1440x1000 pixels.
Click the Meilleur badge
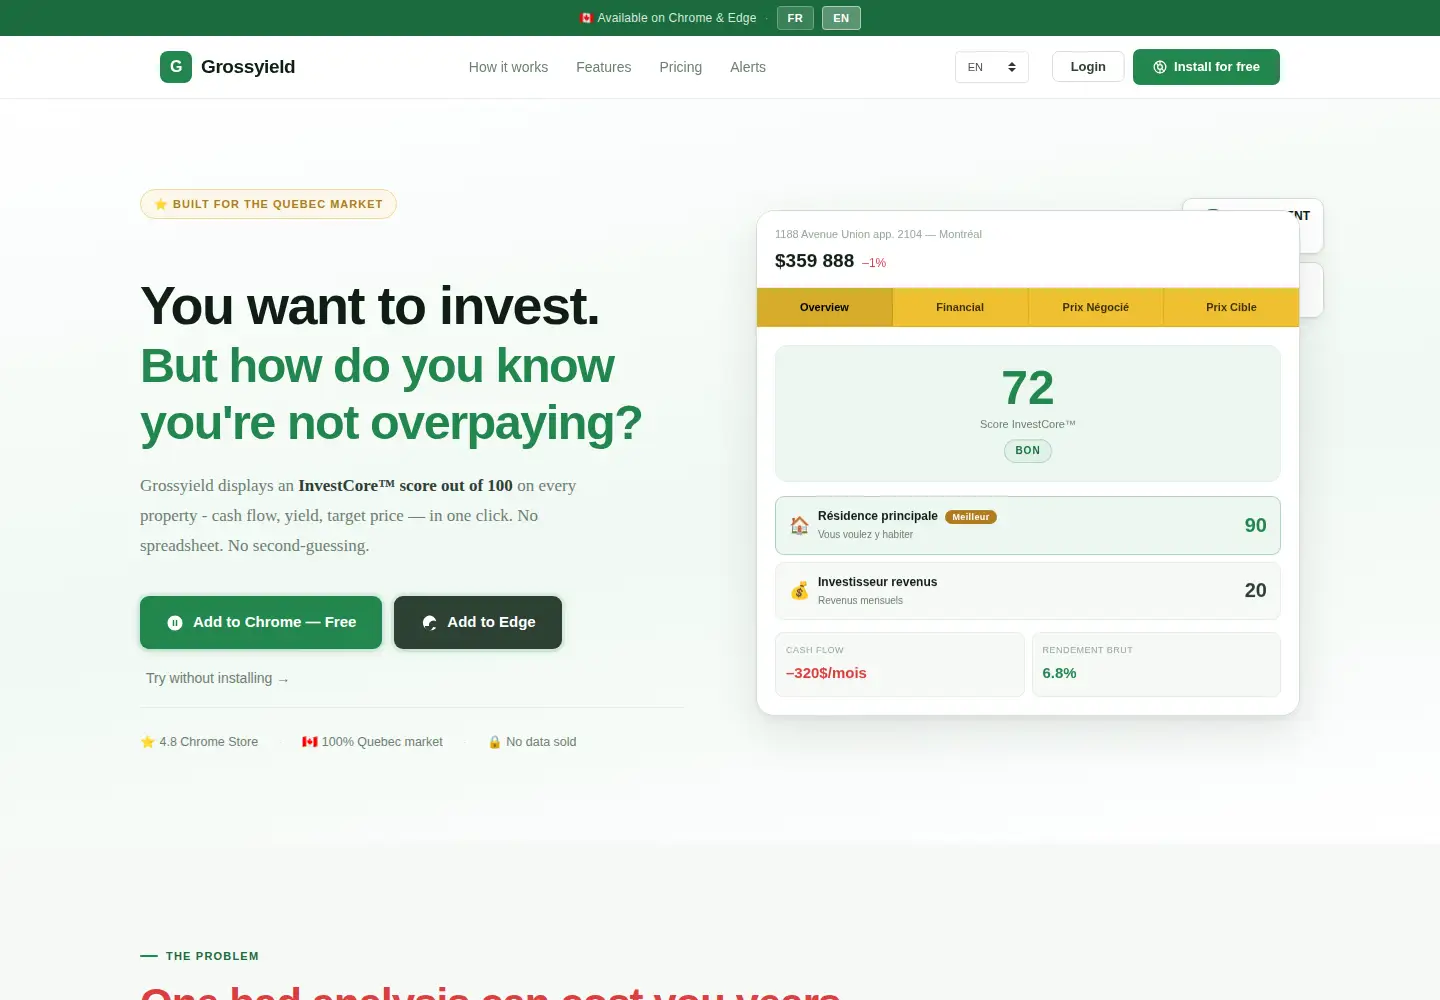click(971, 517)
